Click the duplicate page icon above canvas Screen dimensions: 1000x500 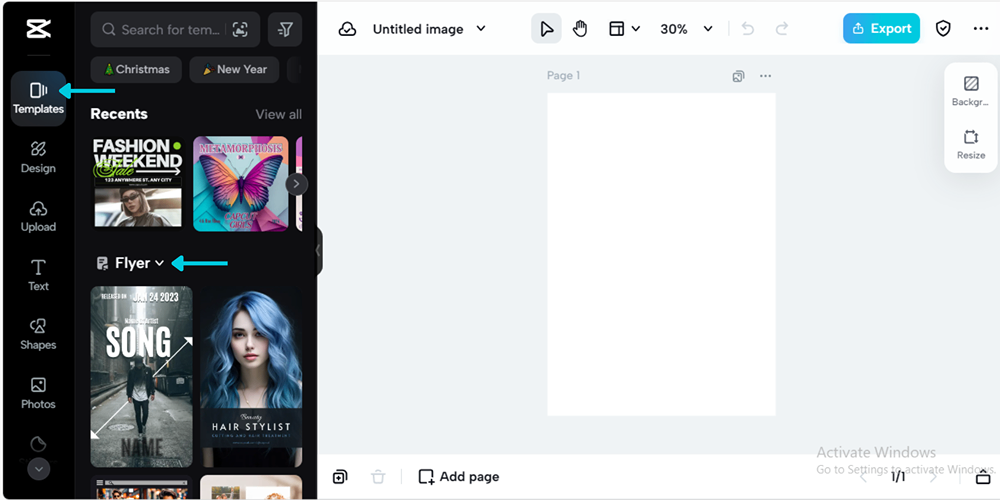click(738, 76)
